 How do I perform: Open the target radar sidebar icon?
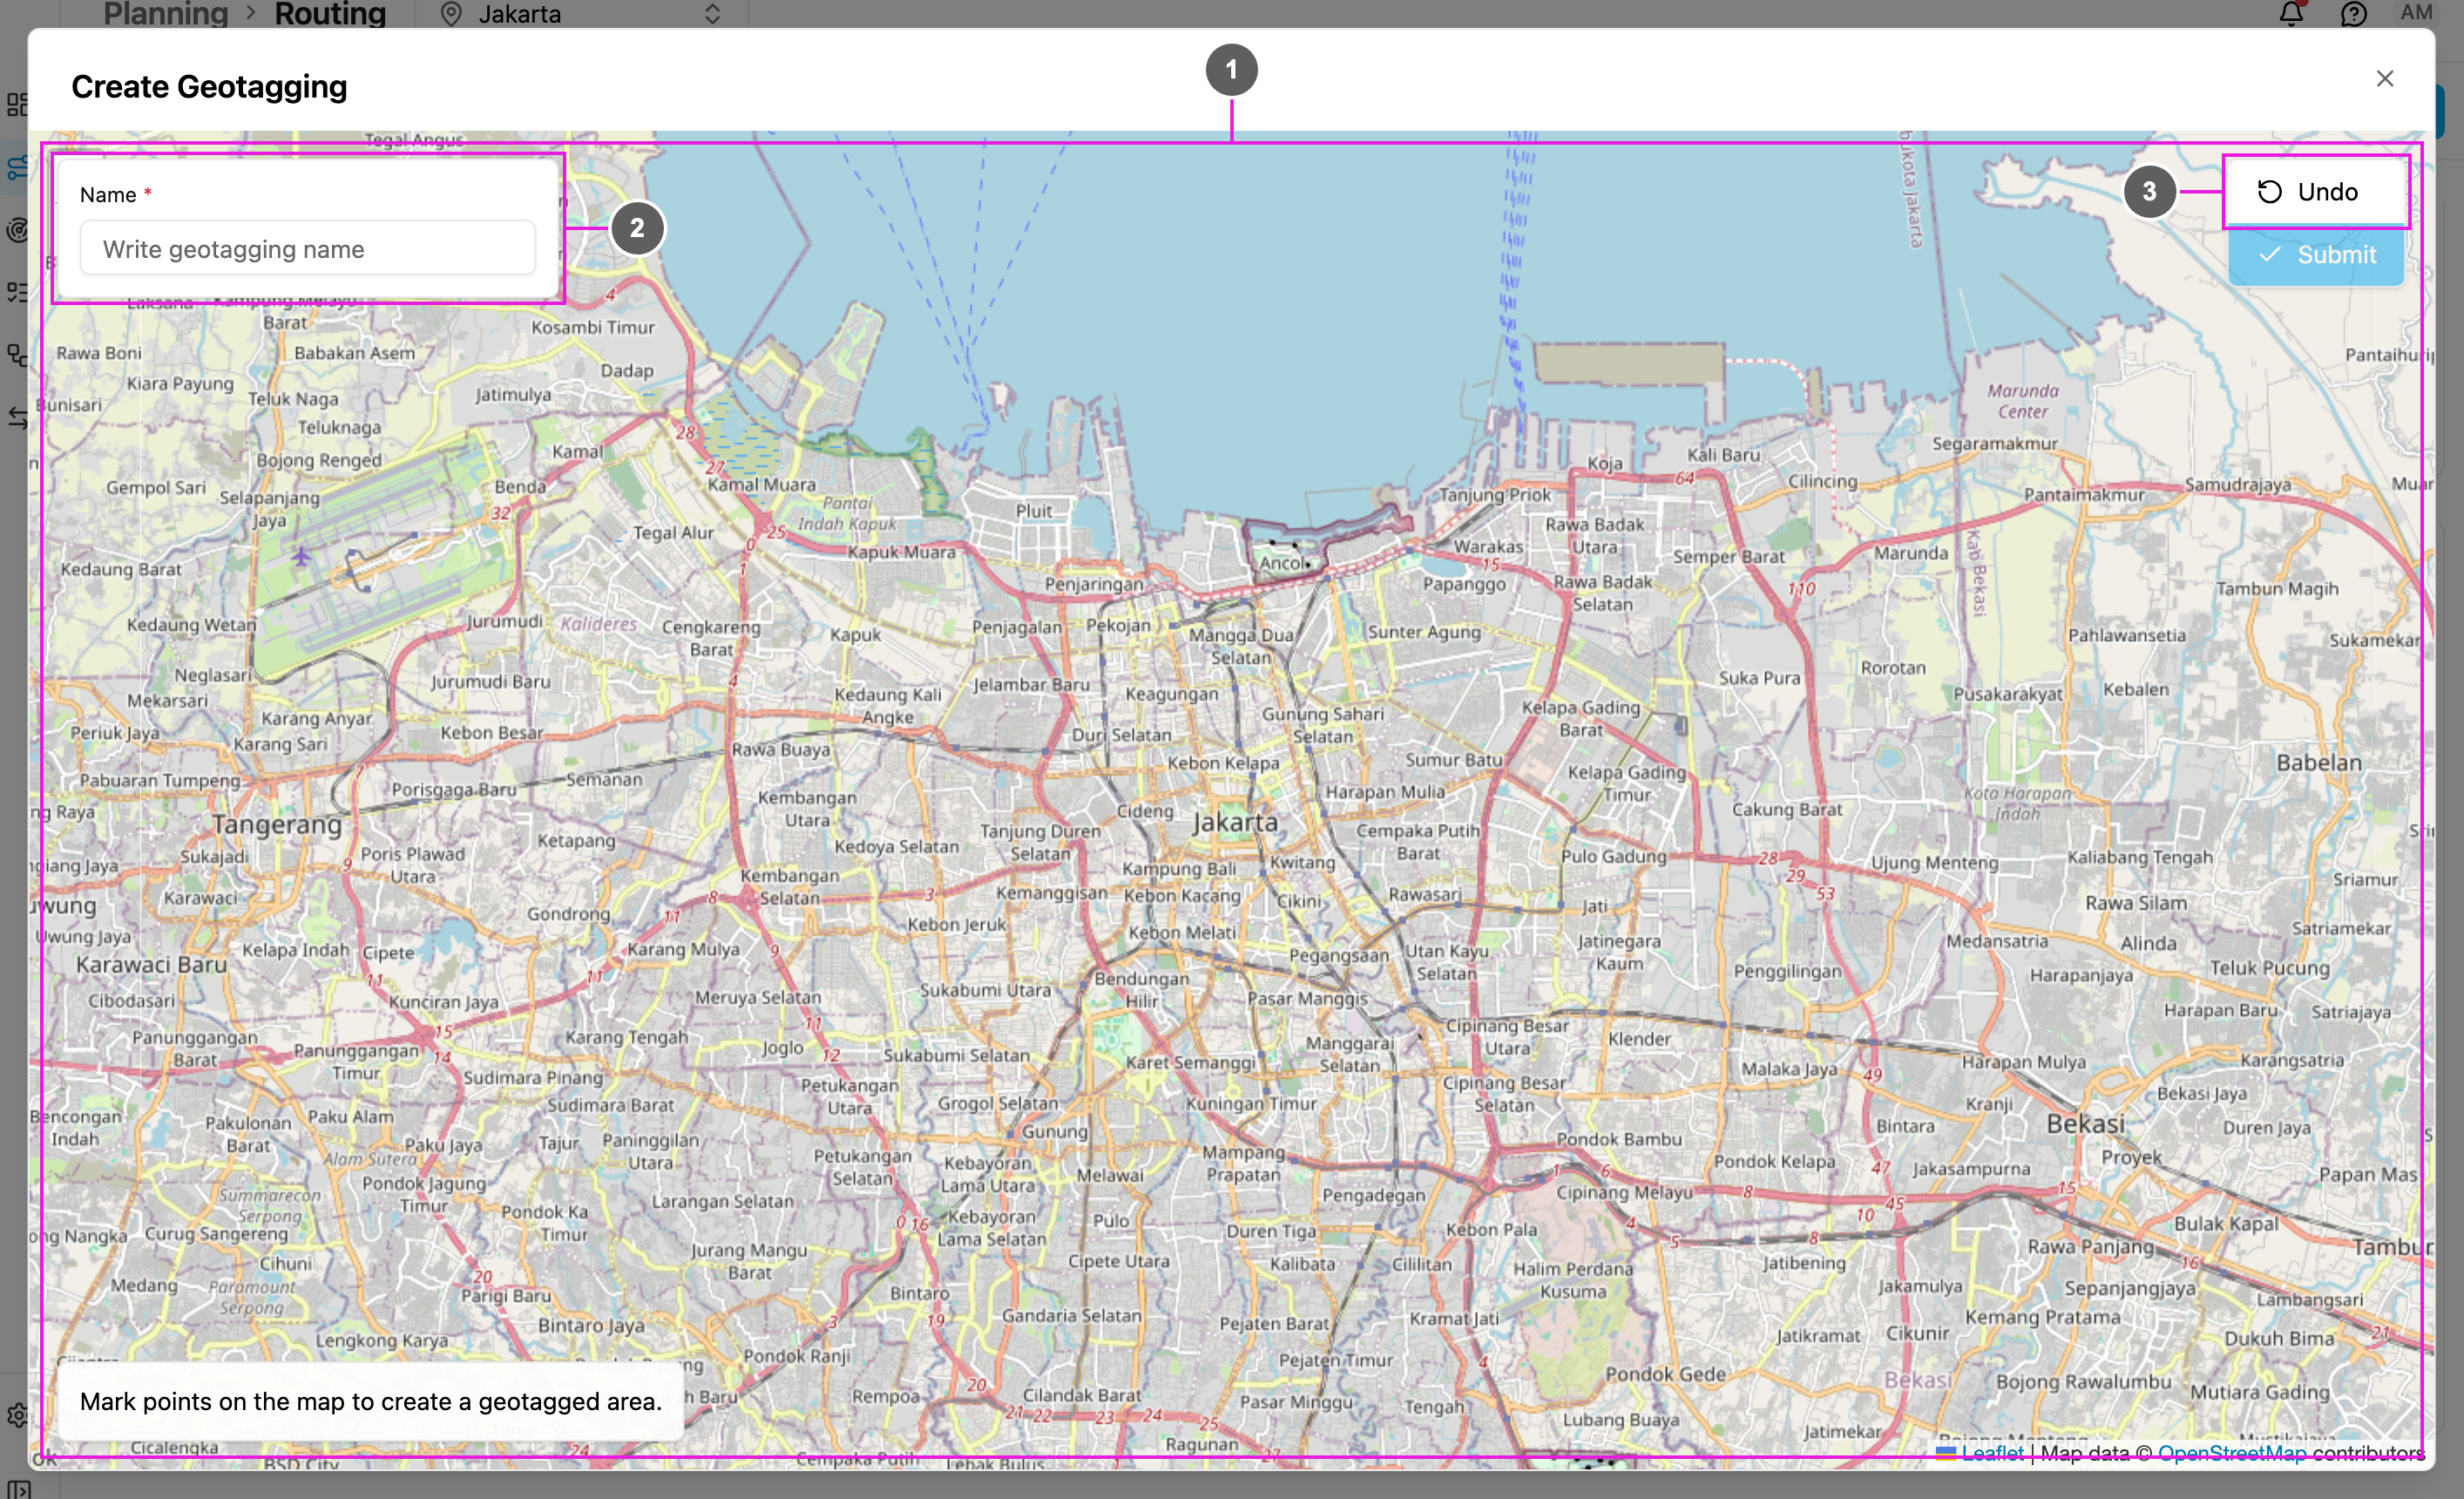tap(17, 230)
